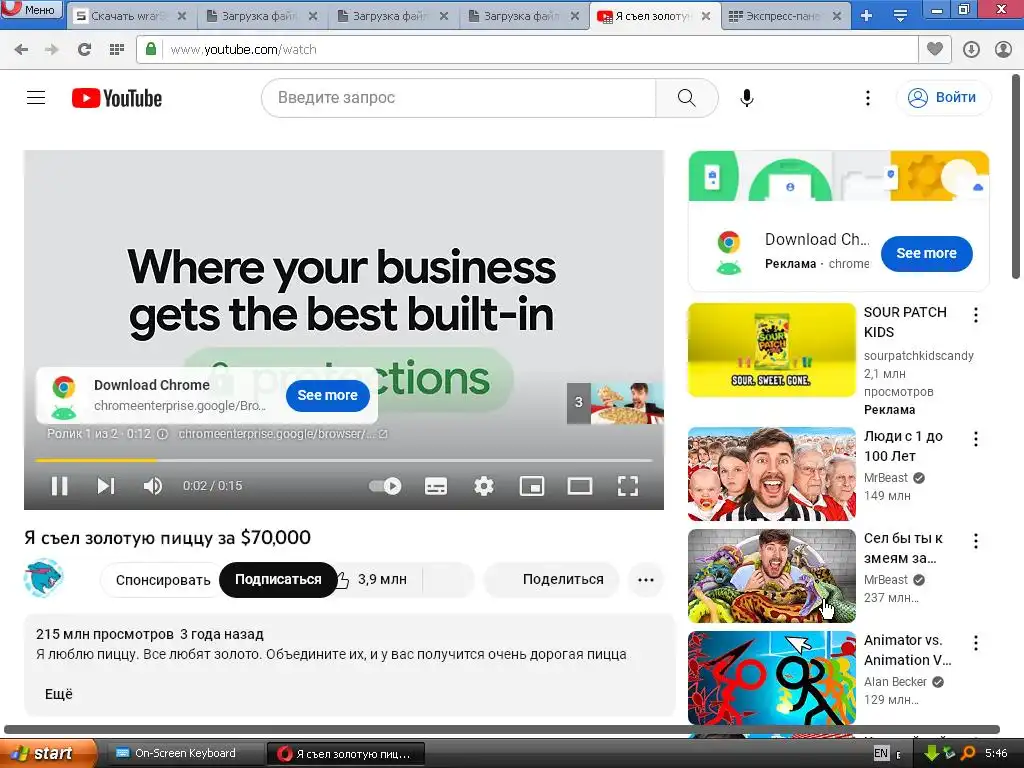Image resolution: width=1024 pixels, height=768 pixels.
Task: Click the Windows start button
Action: point(47,754)
